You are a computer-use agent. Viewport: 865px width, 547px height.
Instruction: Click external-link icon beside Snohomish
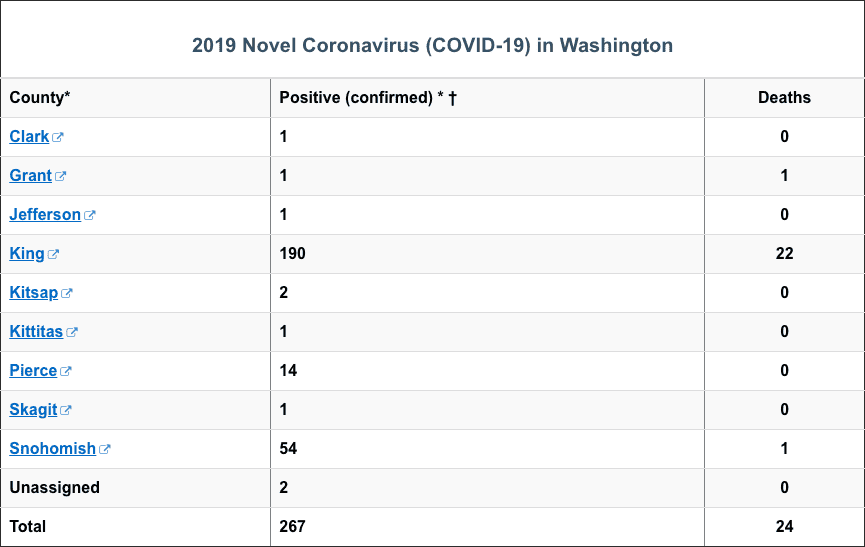click(105, 449)
